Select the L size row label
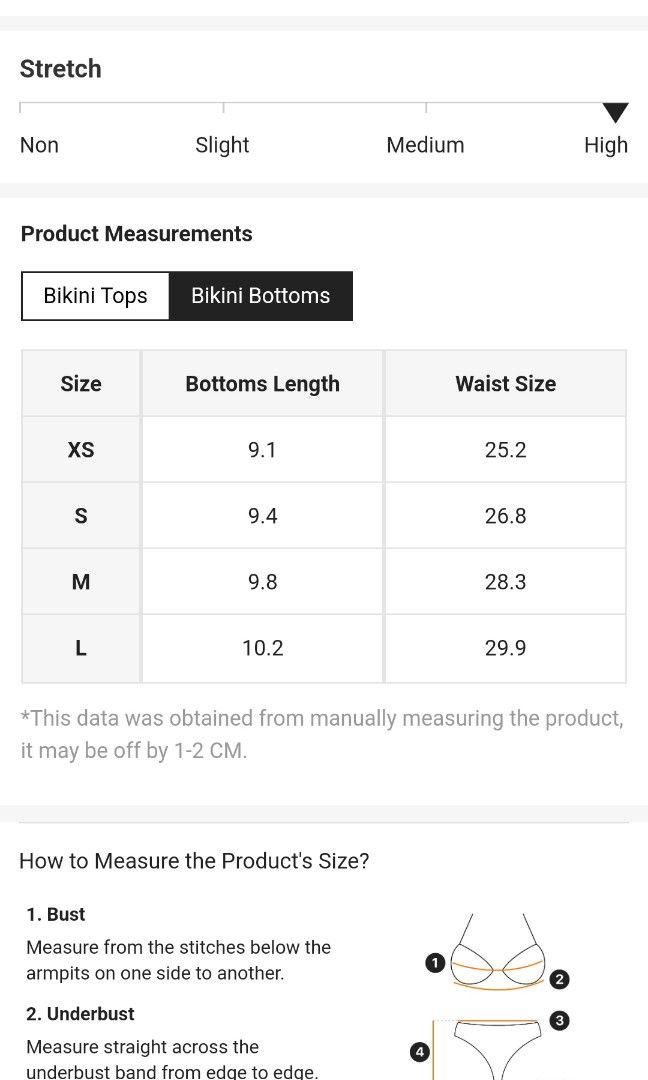The height and width of the screenshot is (1080, 648). coord(81,648)
